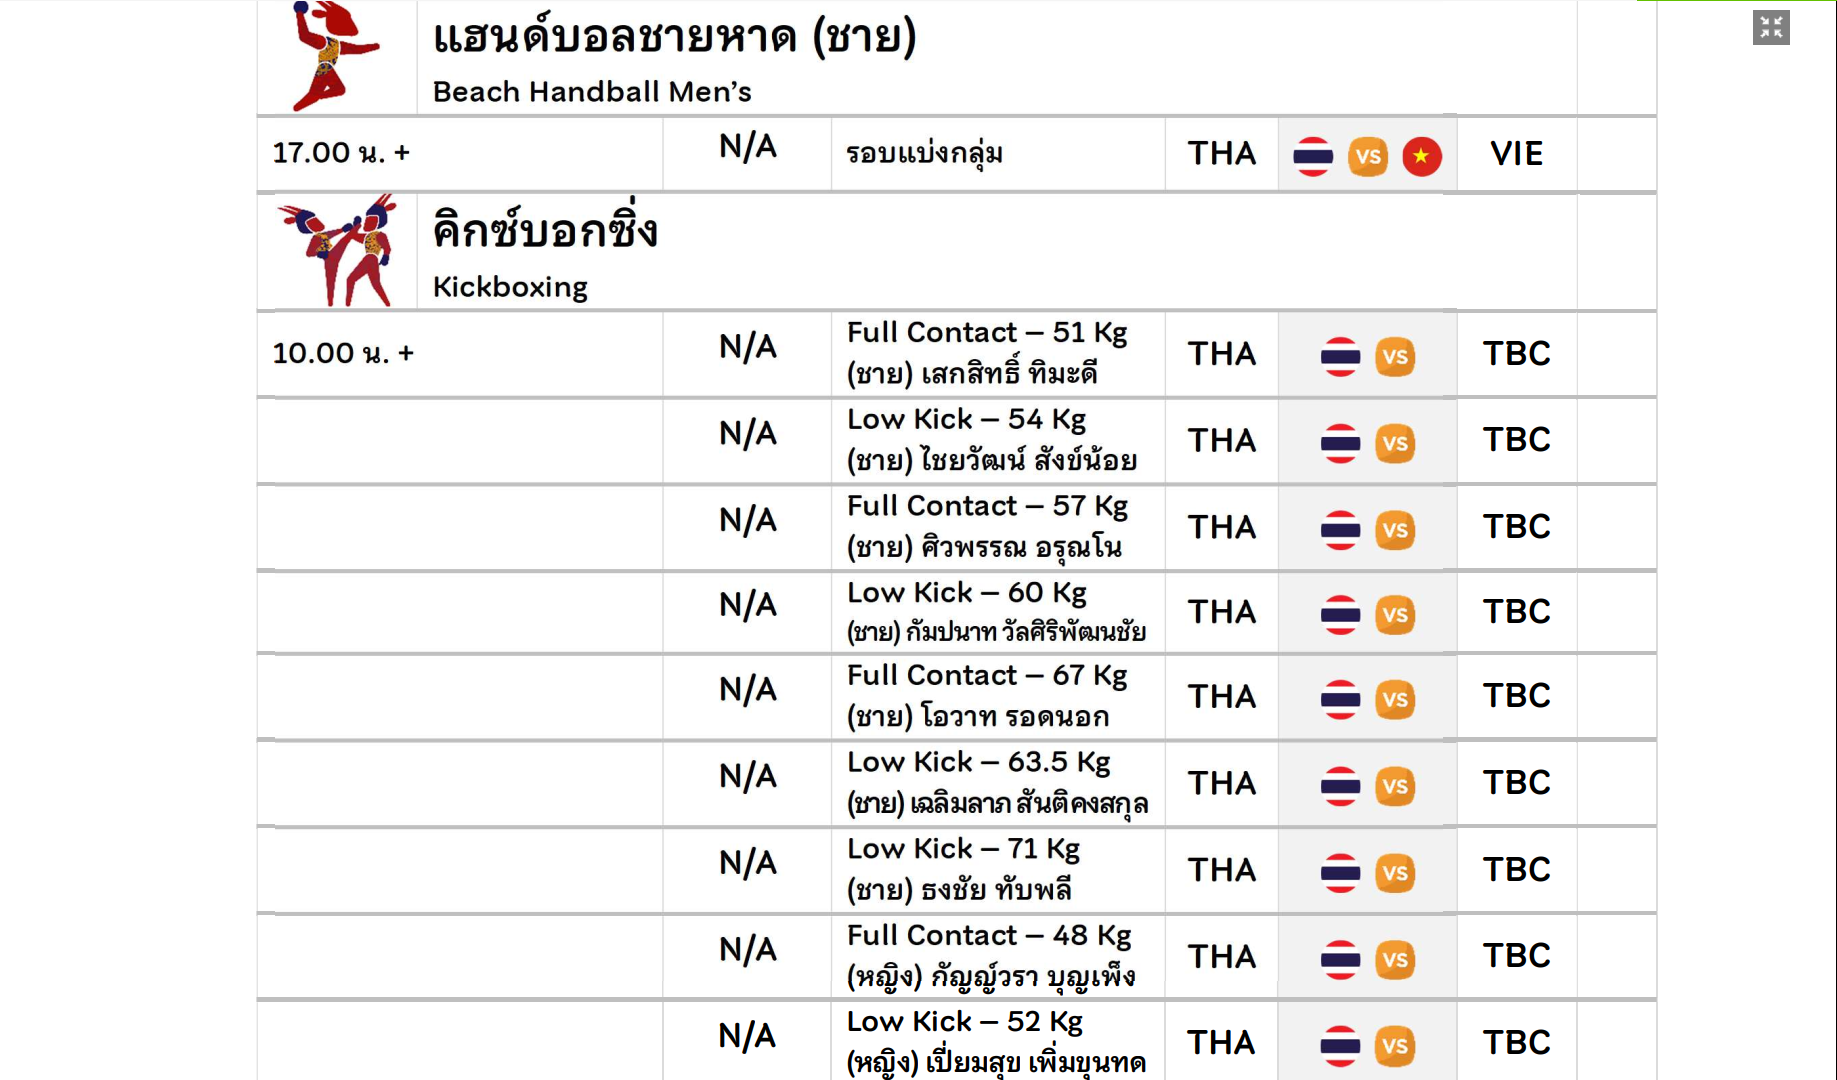The width and height of the screenshot is (1837, 1080).
Task: Click VS badge in Low Kick 60 Kg row
Action: (x=1394, y=614)
